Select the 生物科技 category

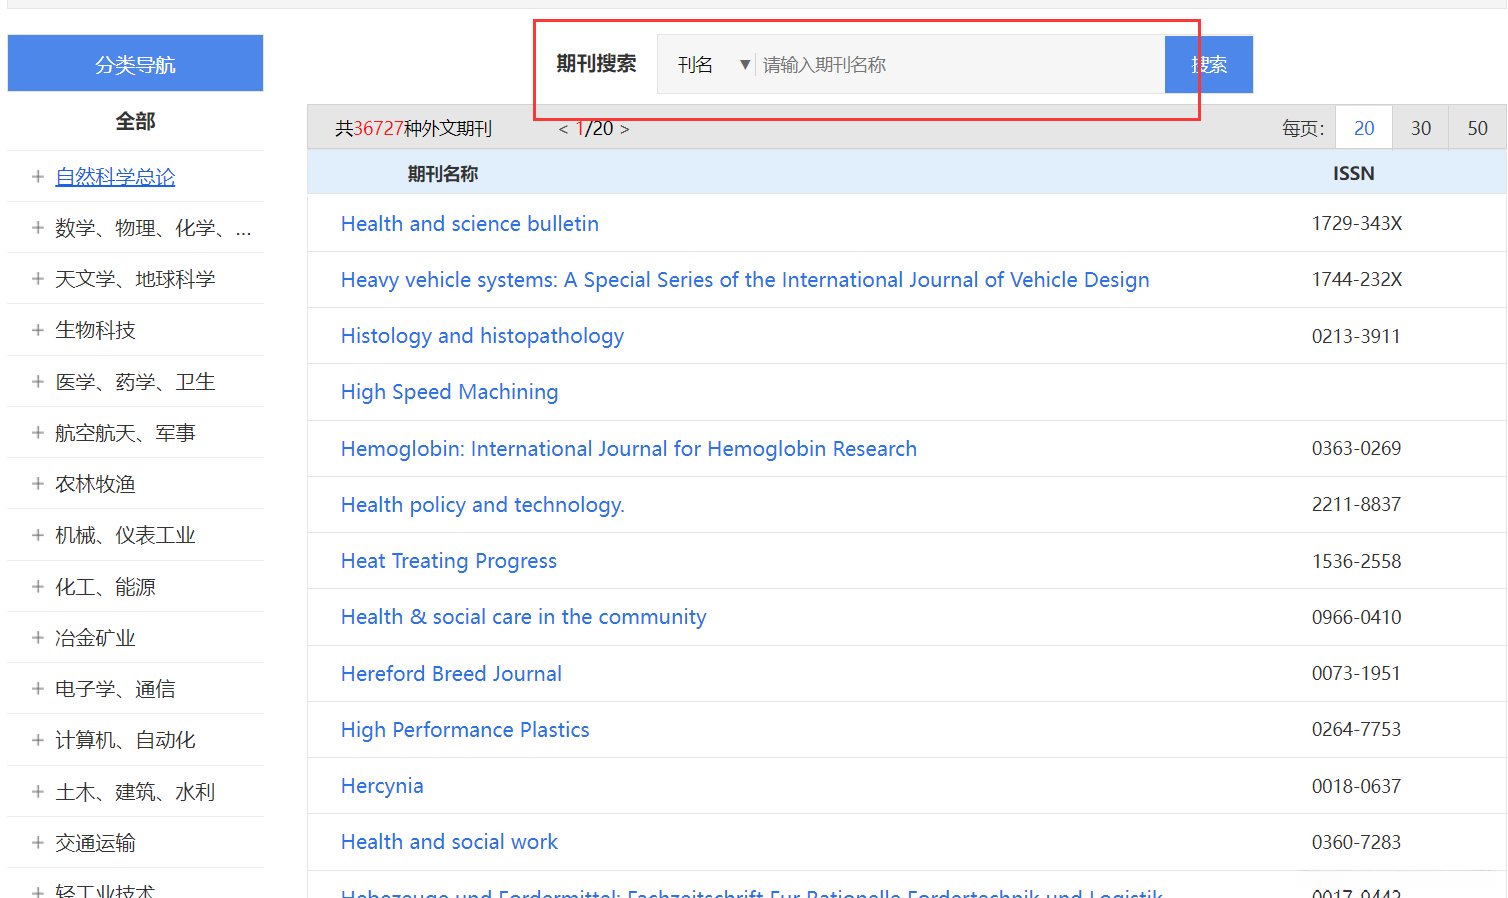pos(95,330)
